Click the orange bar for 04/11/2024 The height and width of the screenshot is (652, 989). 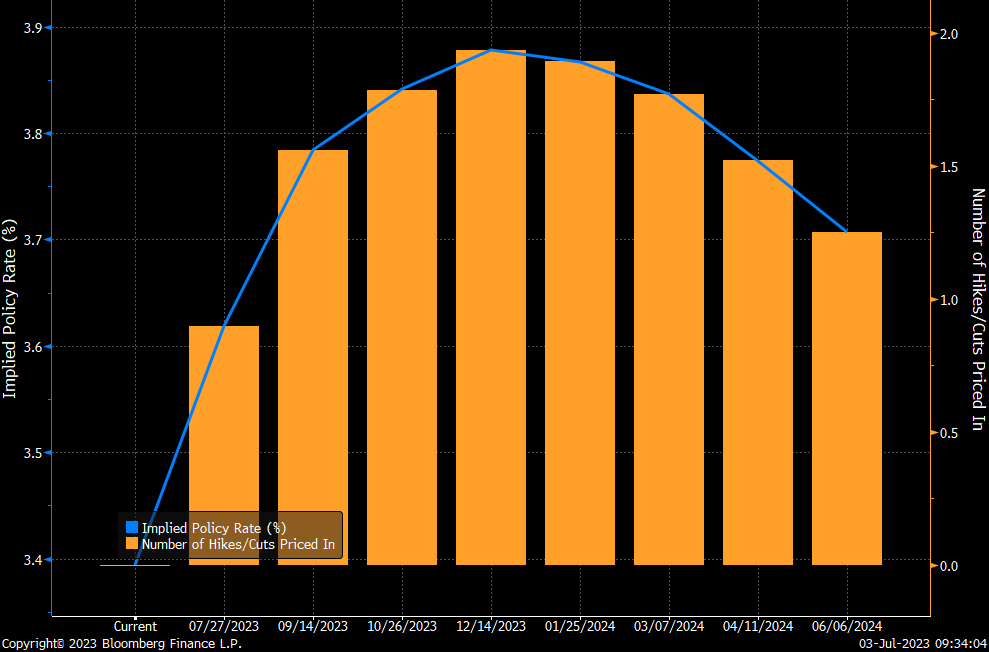click(x=758, y=362)
